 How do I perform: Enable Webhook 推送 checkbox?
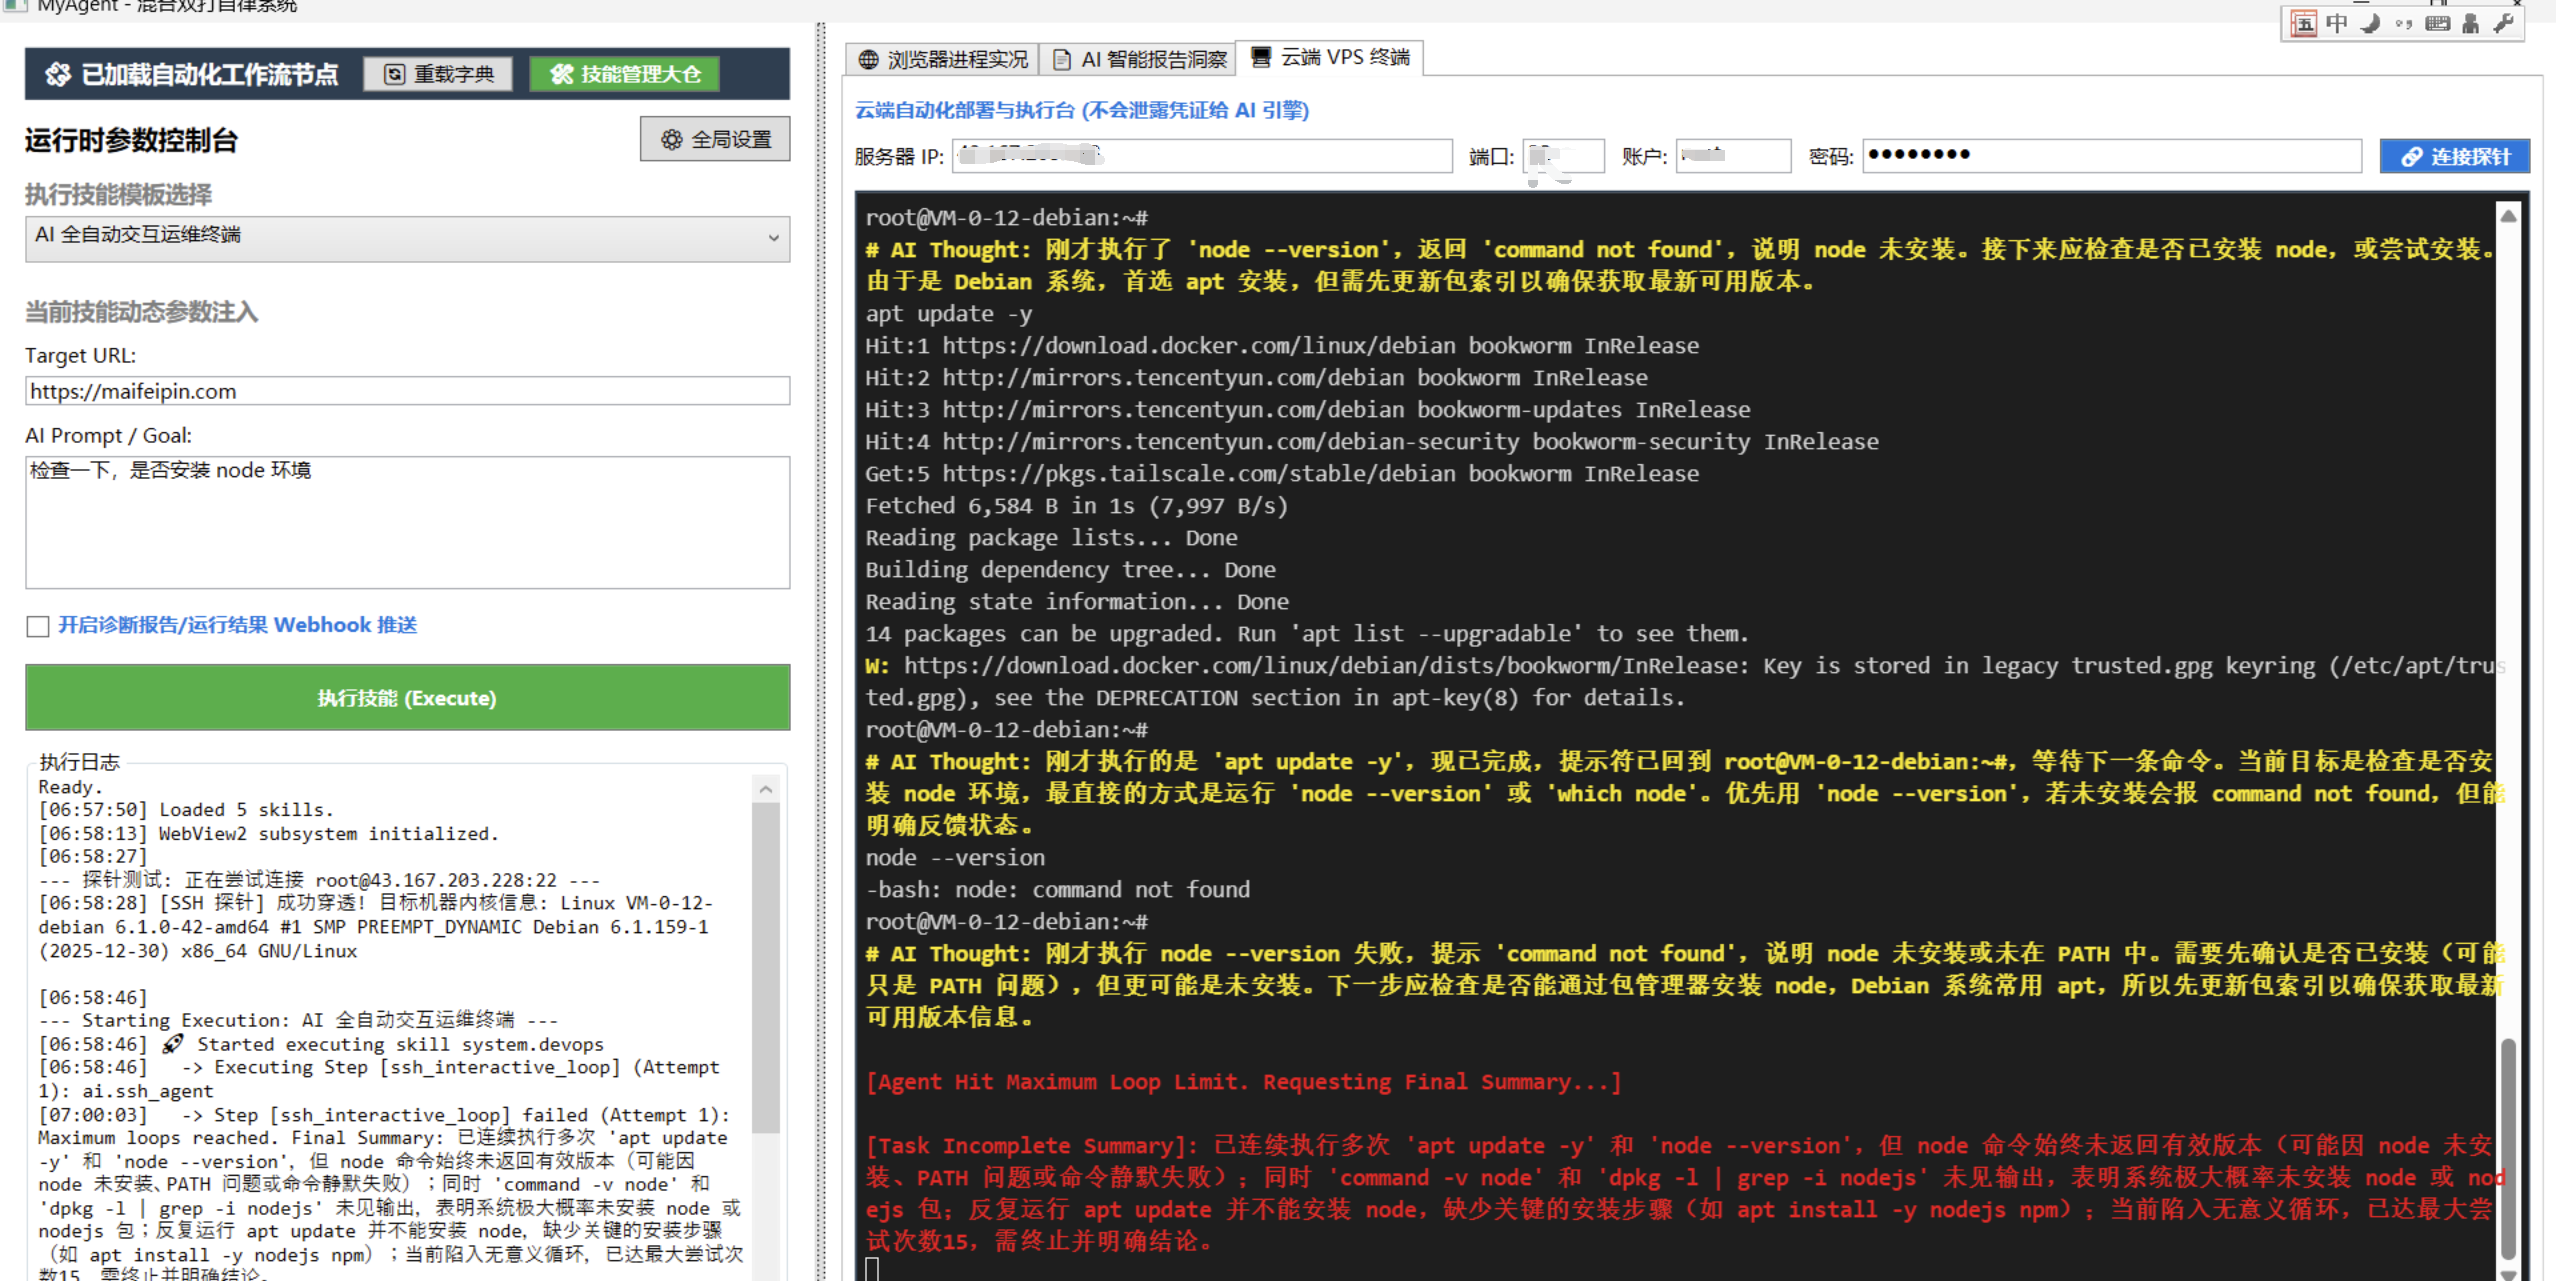click(38, 626)
